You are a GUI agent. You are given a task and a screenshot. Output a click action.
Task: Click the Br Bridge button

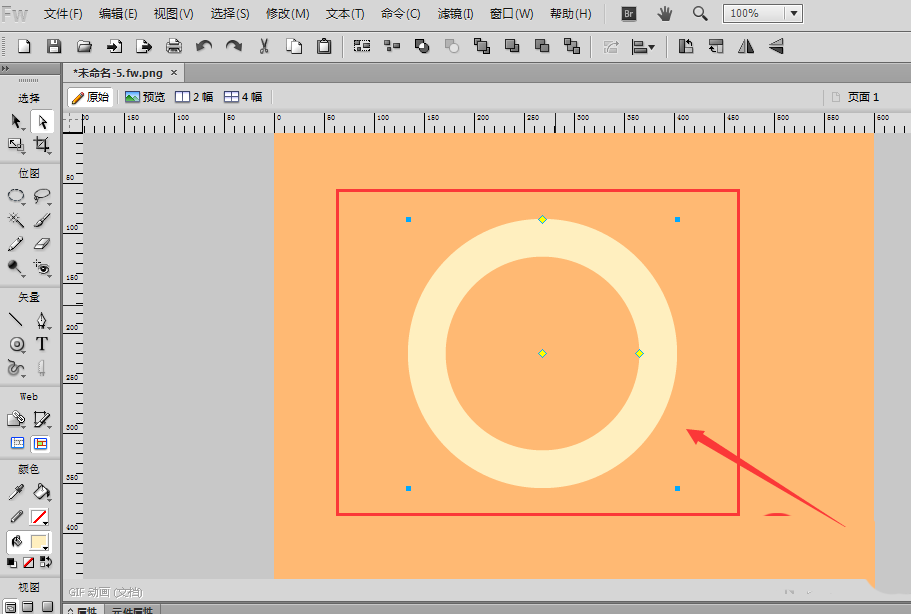[628, 14]
